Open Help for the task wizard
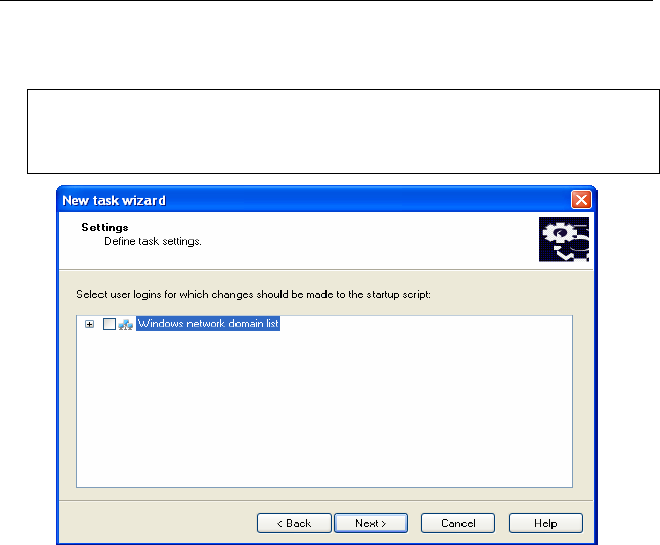This screenshot has width=660, height=545. pyautogui.click(x=546, y=523)
